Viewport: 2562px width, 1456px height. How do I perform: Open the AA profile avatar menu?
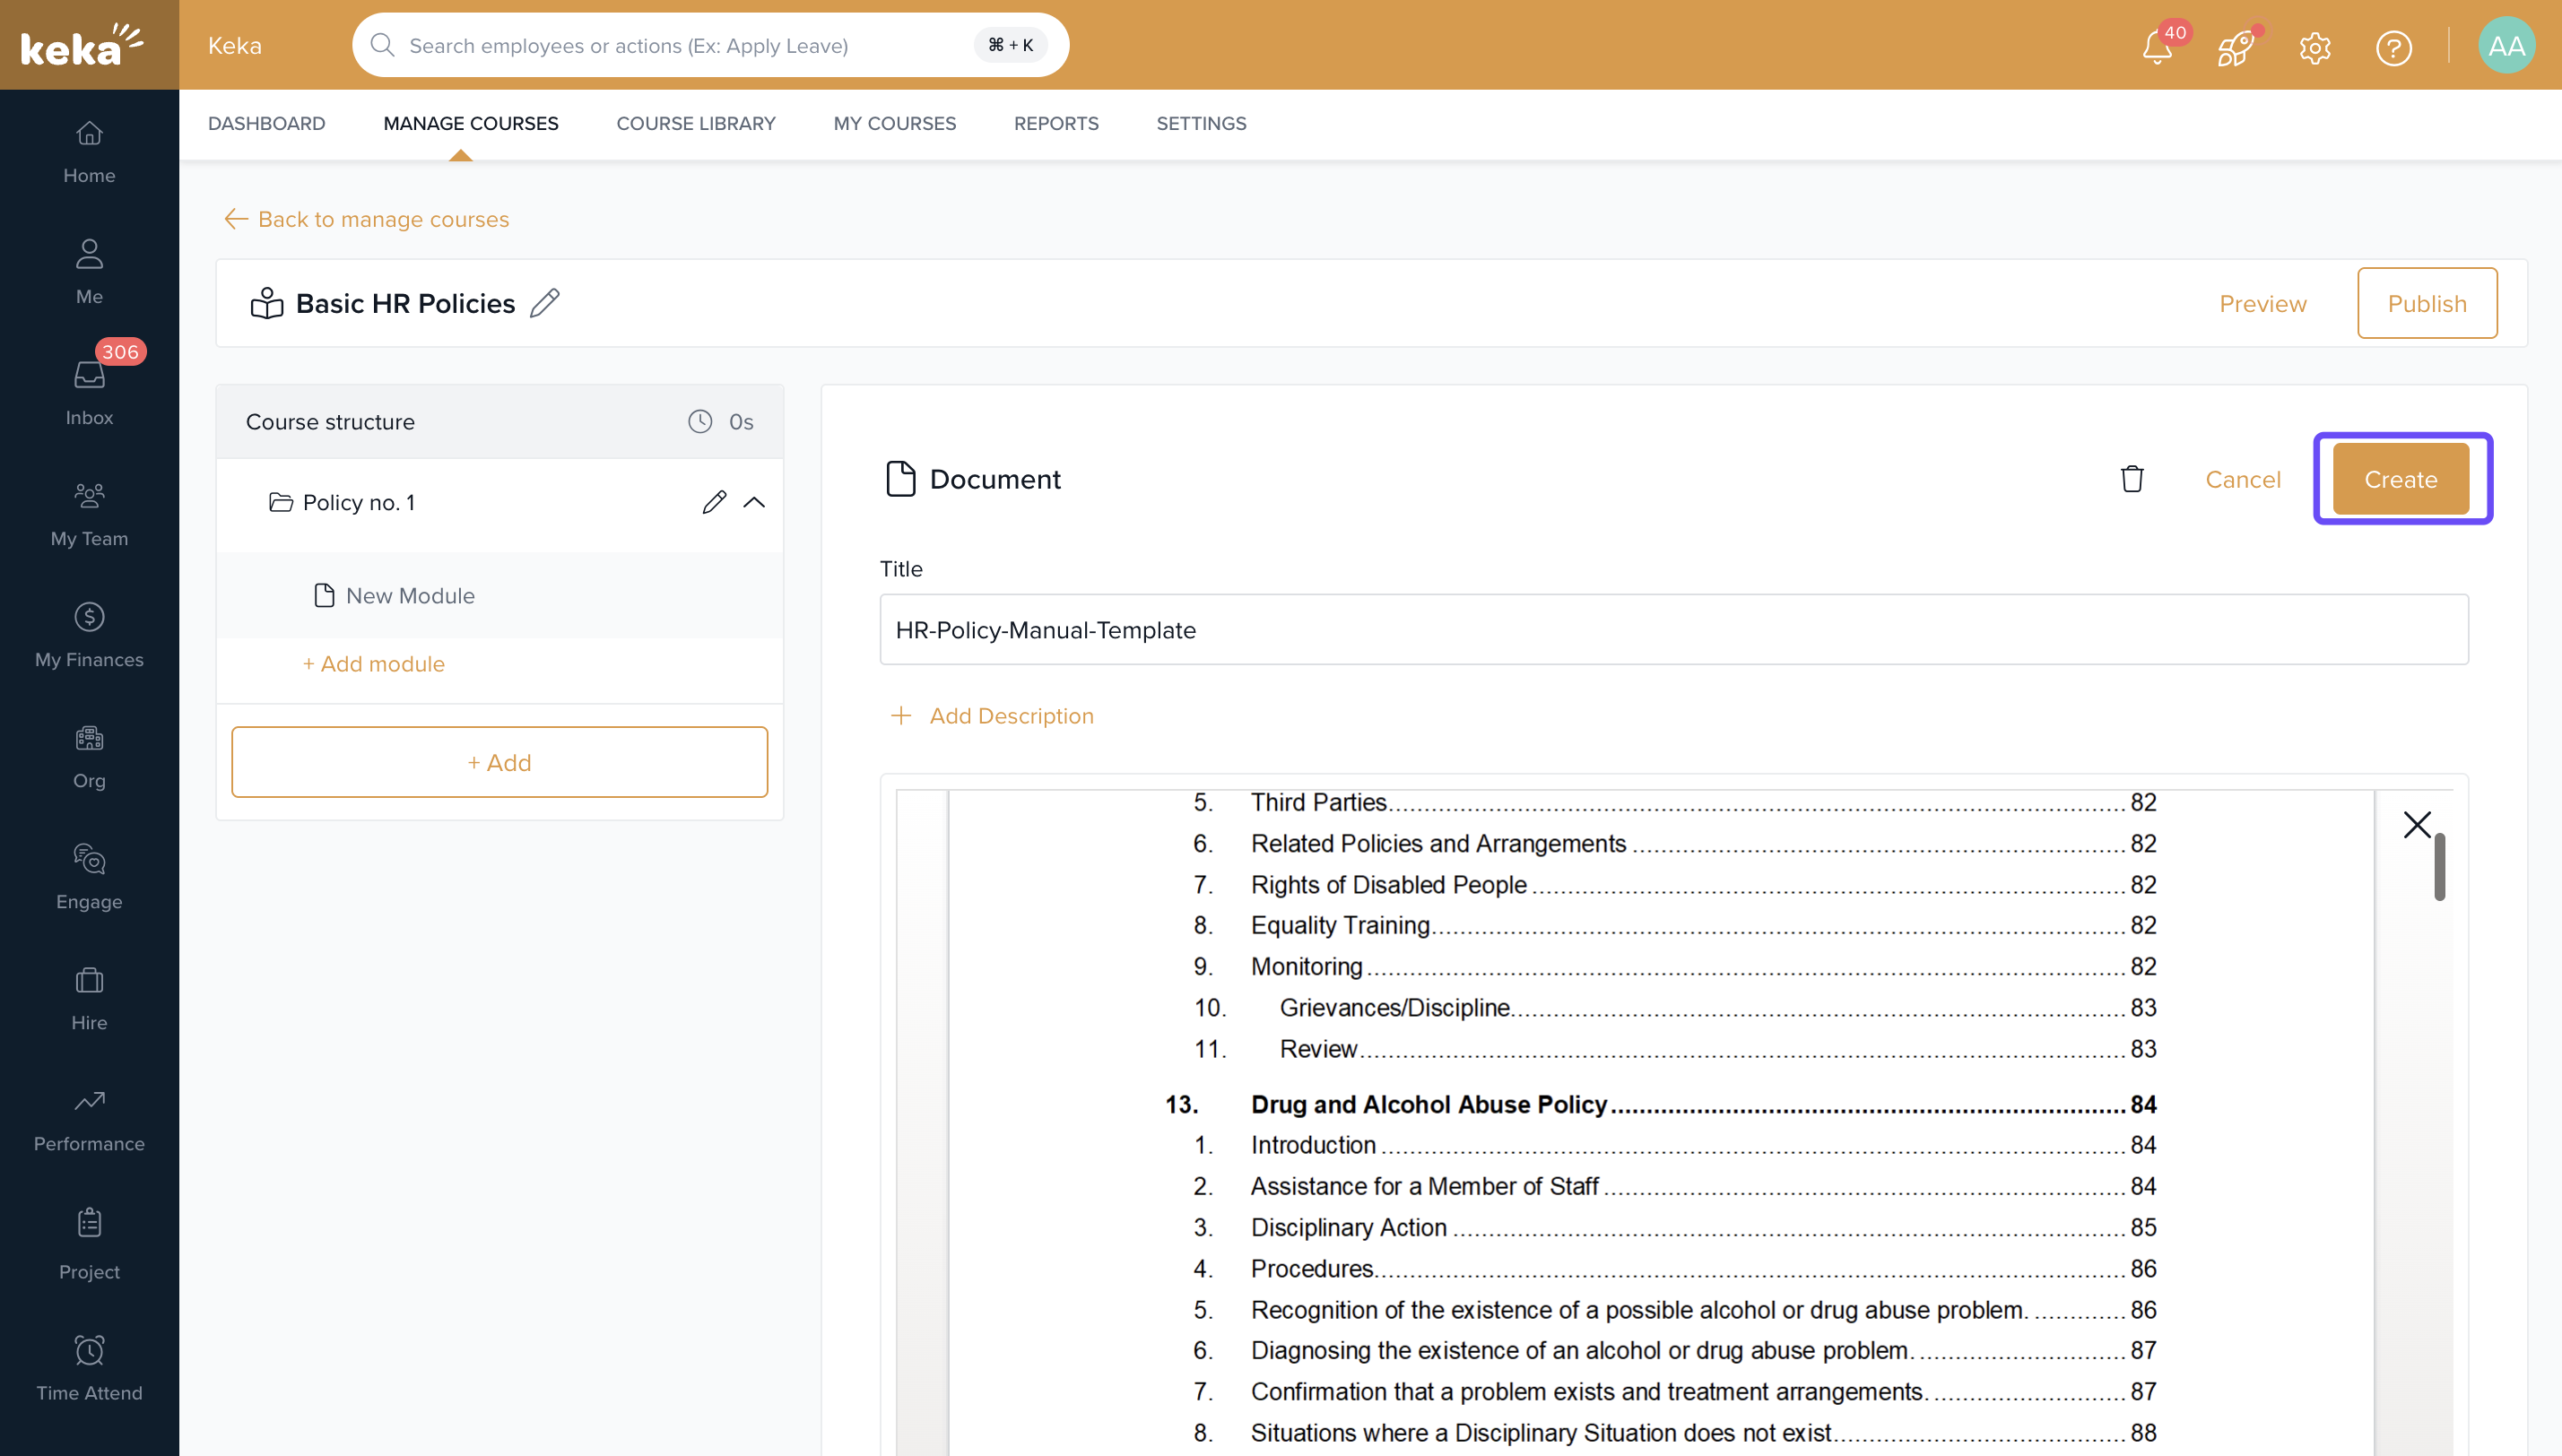click(x=2505, y=46)
